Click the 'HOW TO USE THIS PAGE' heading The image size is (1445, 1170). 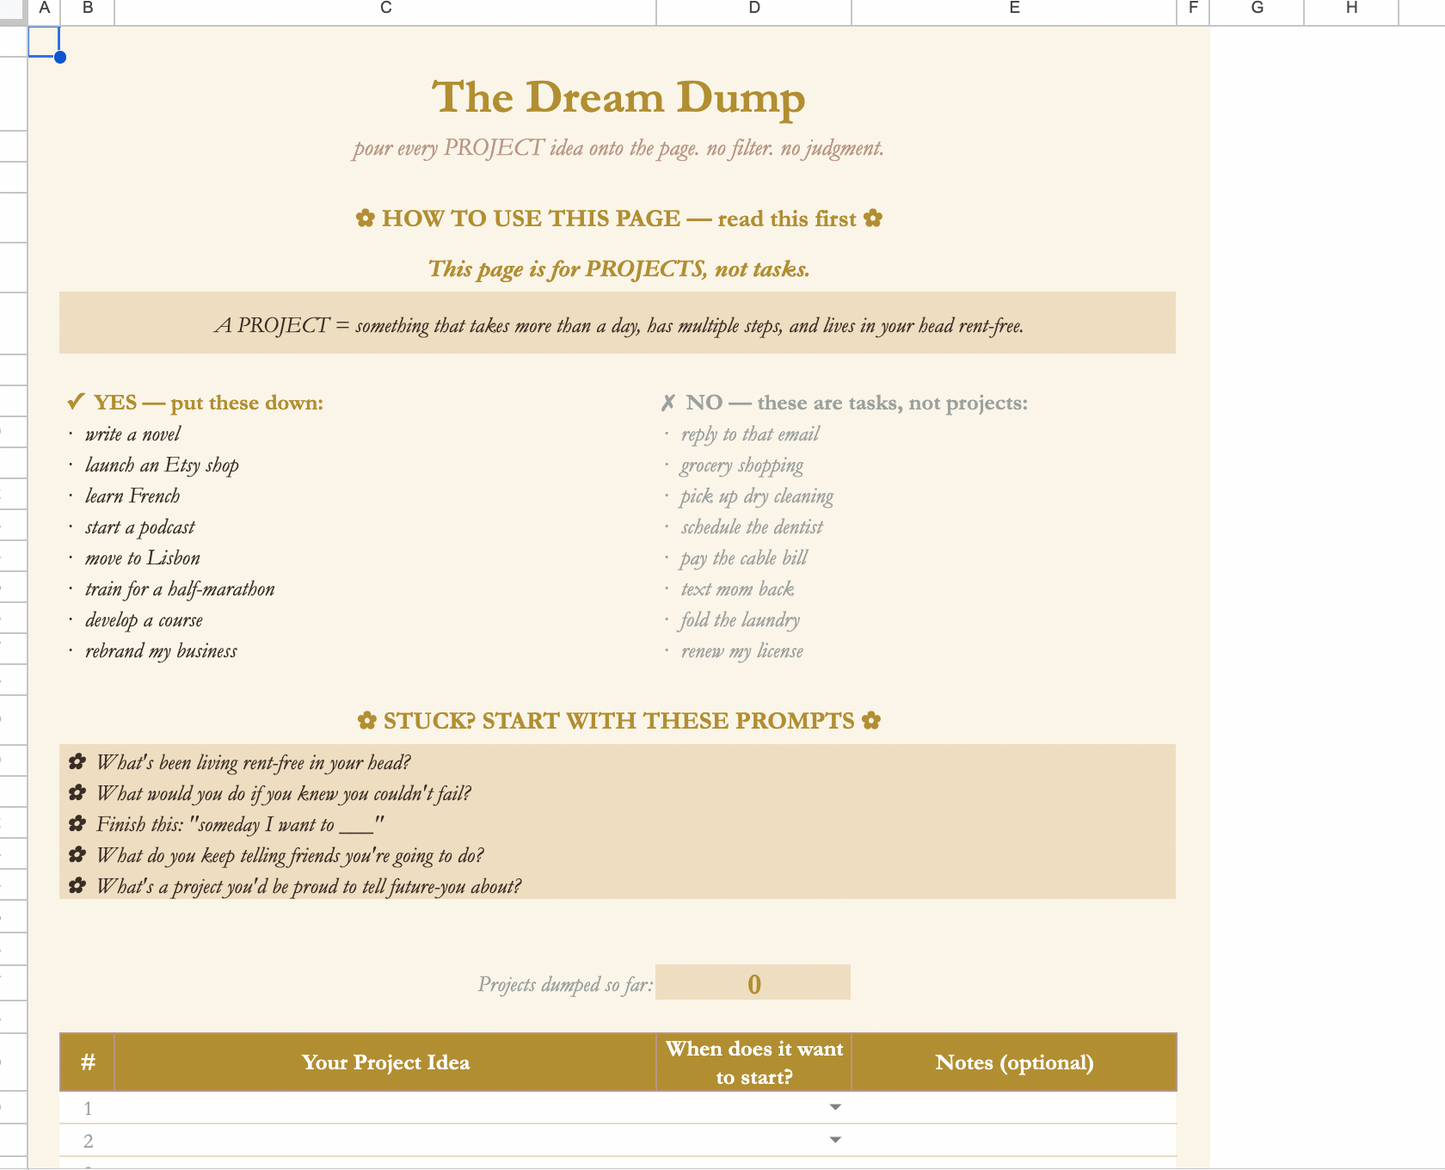point(619,219)
